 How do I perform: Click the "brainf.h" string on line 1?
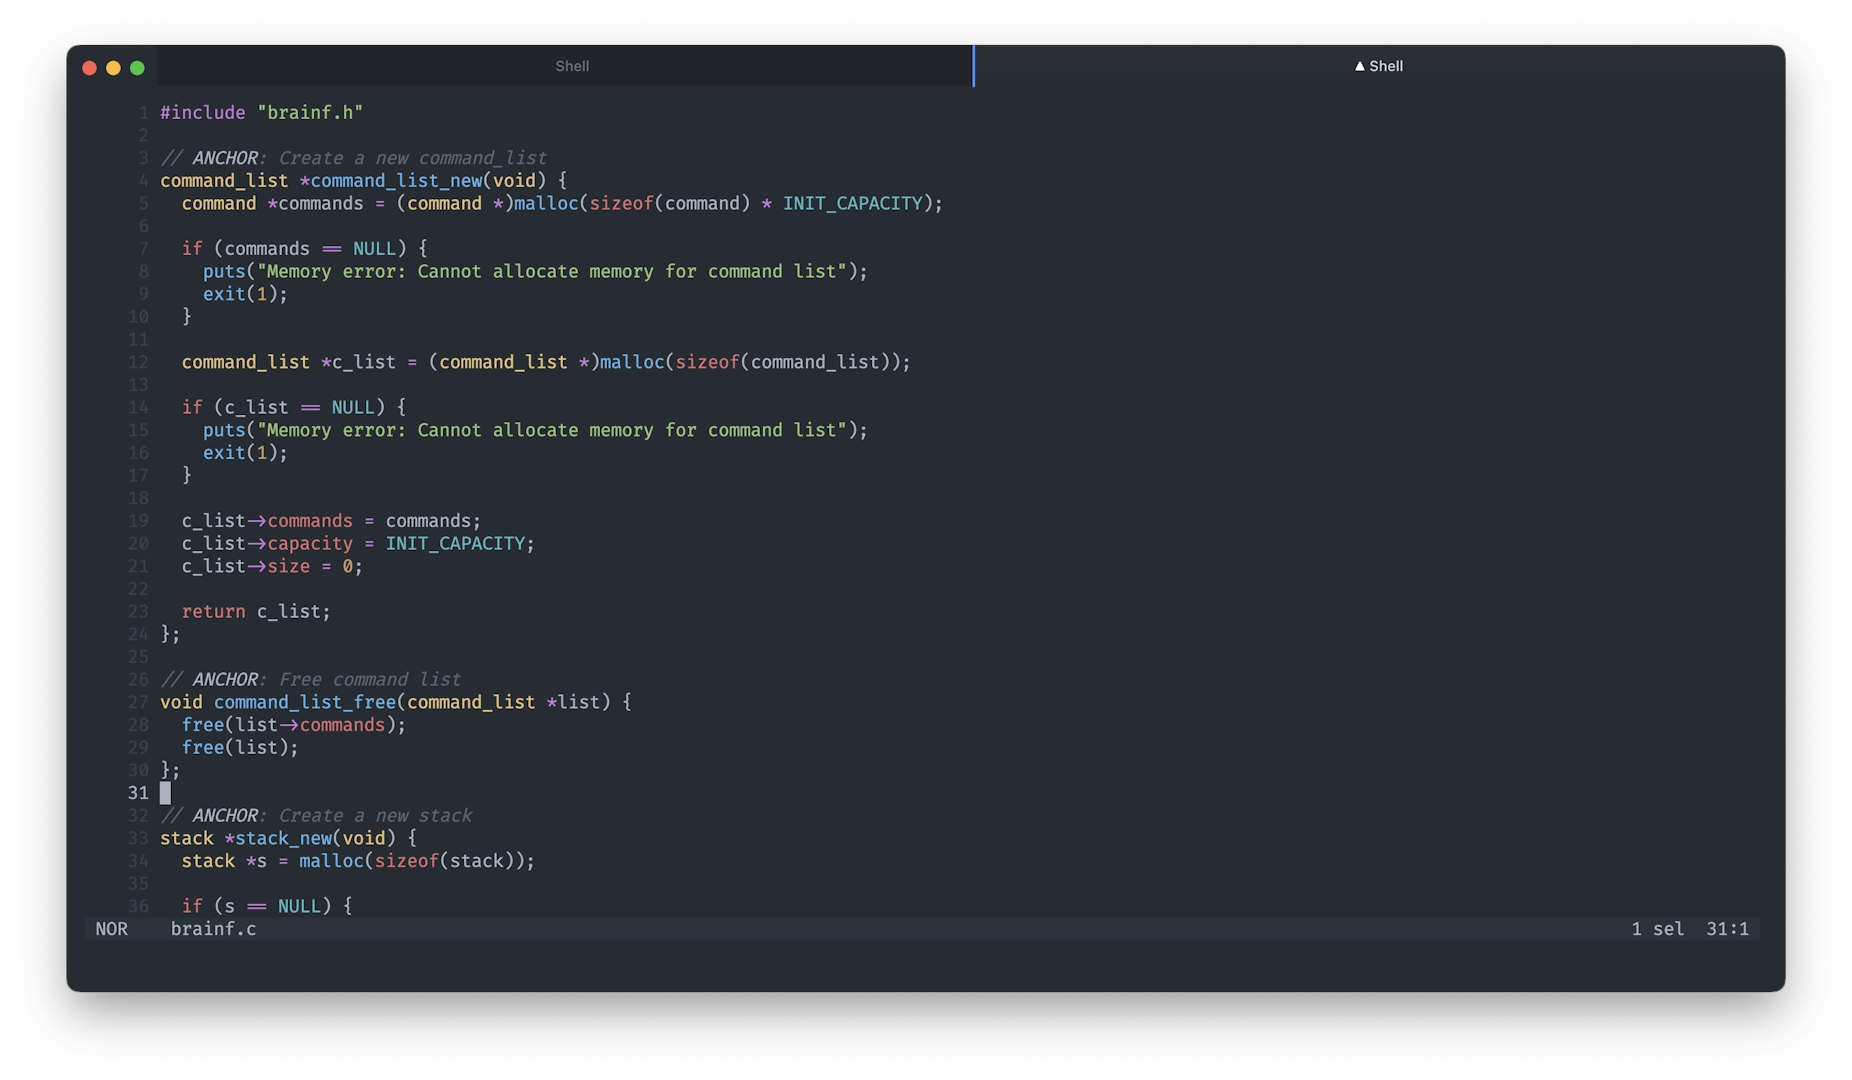click(x=310, y=113)
